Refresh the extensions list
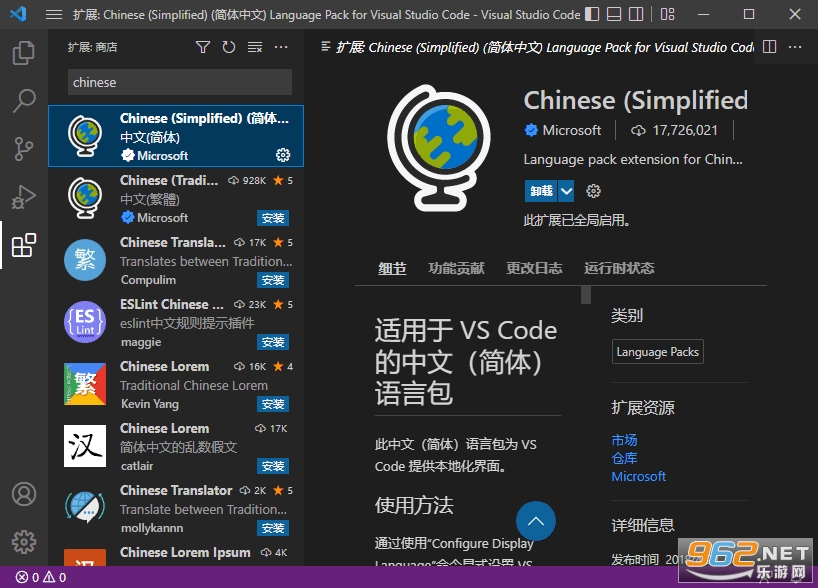818x588 pixels. [x=228, y=47]
